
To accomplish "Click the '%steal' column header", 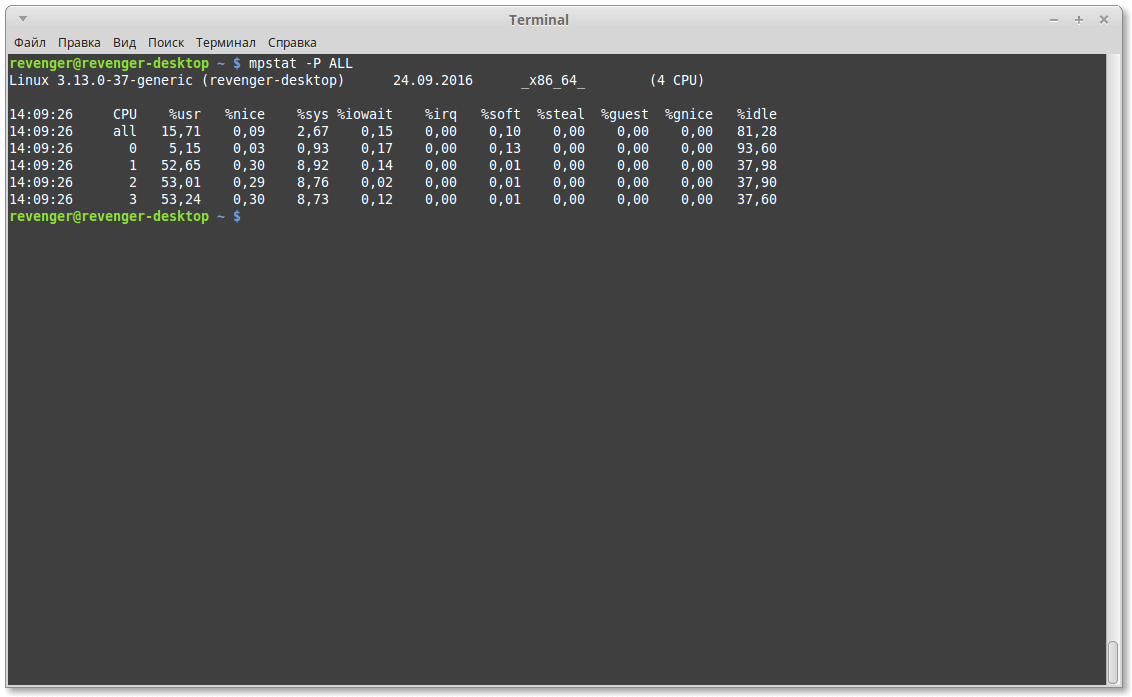I will pos(561,114).
